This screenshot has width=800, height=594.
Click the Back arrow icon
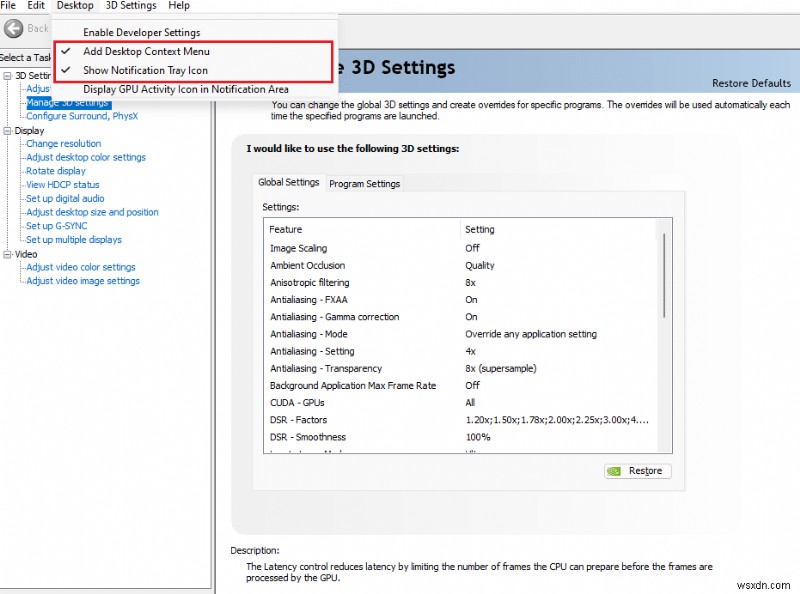(x=14, y=29)
